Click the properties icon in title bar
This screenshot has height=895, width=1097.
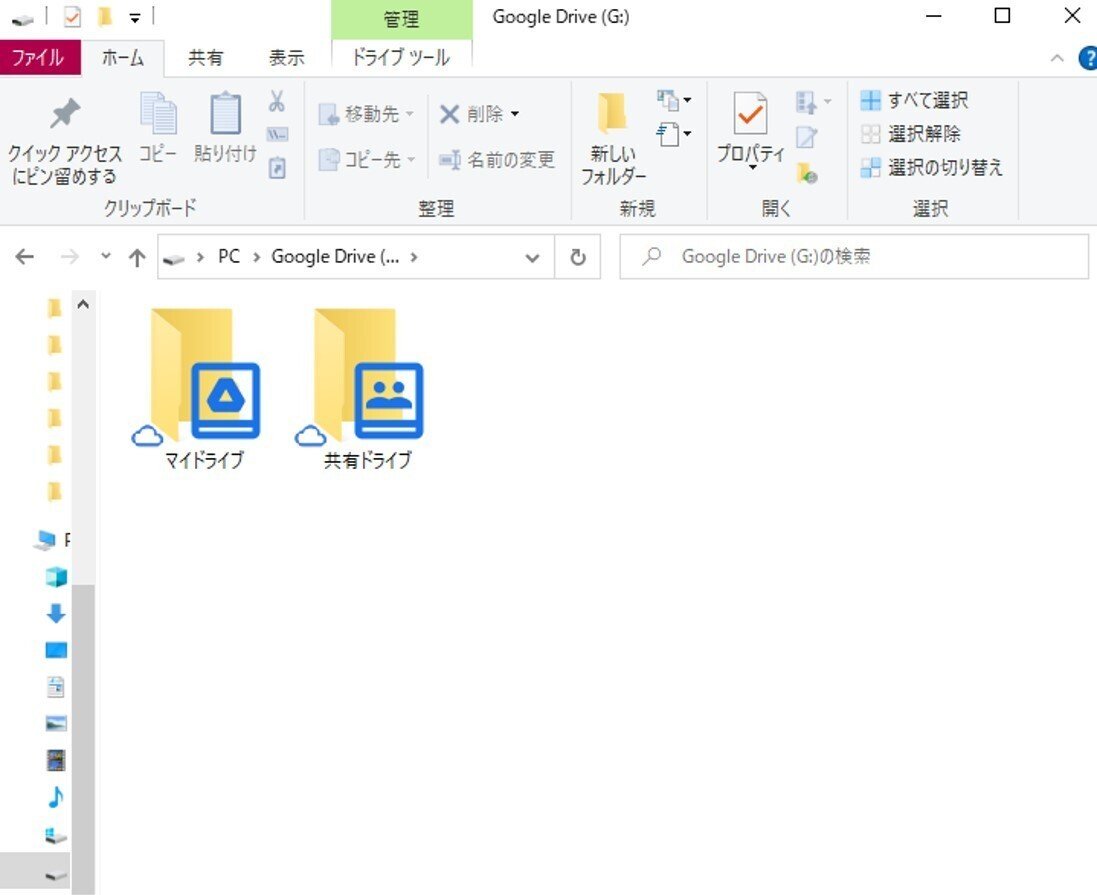72,16
